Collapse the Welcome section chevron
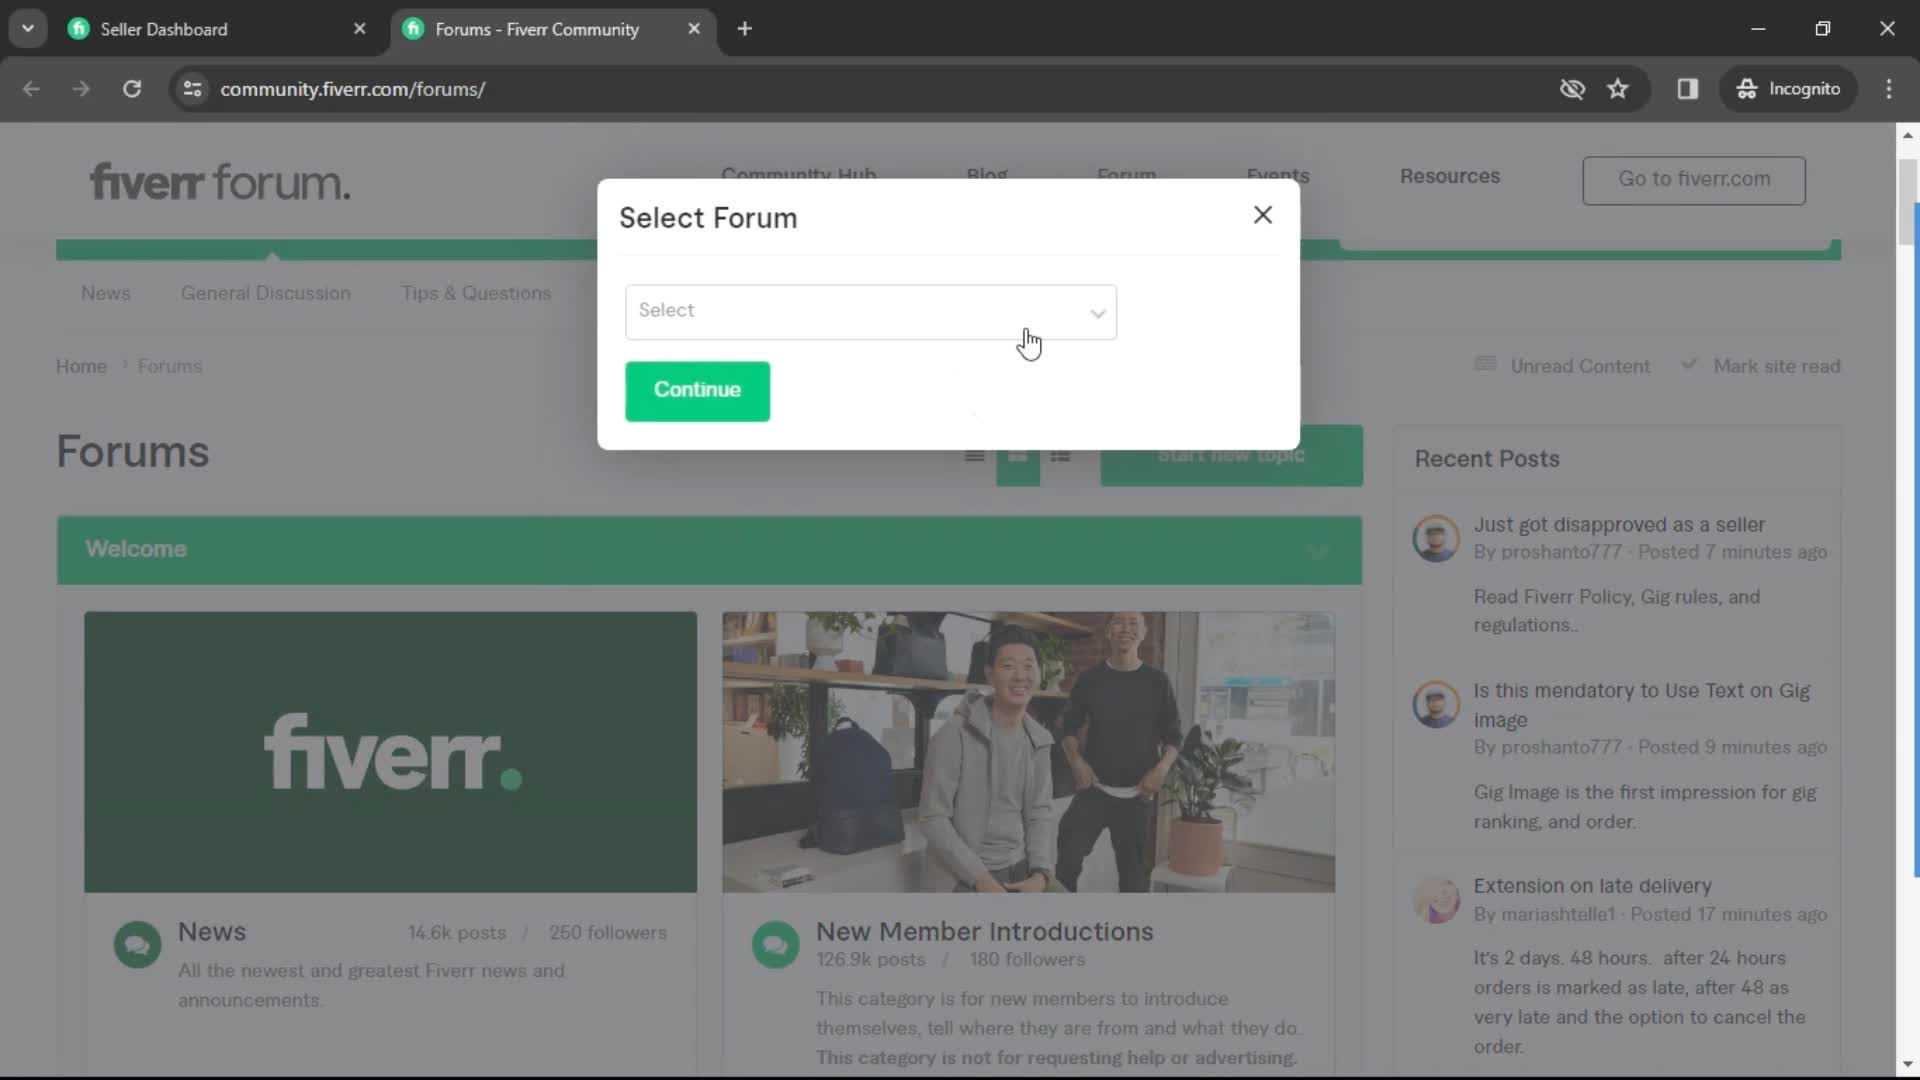This screenshot has height=1080, width=1920. pos(1318,551)
